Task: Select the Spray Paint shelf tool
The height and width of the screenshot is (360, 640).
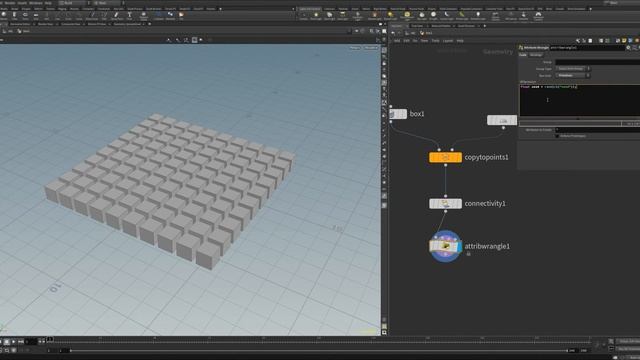Action: [117, 16]
